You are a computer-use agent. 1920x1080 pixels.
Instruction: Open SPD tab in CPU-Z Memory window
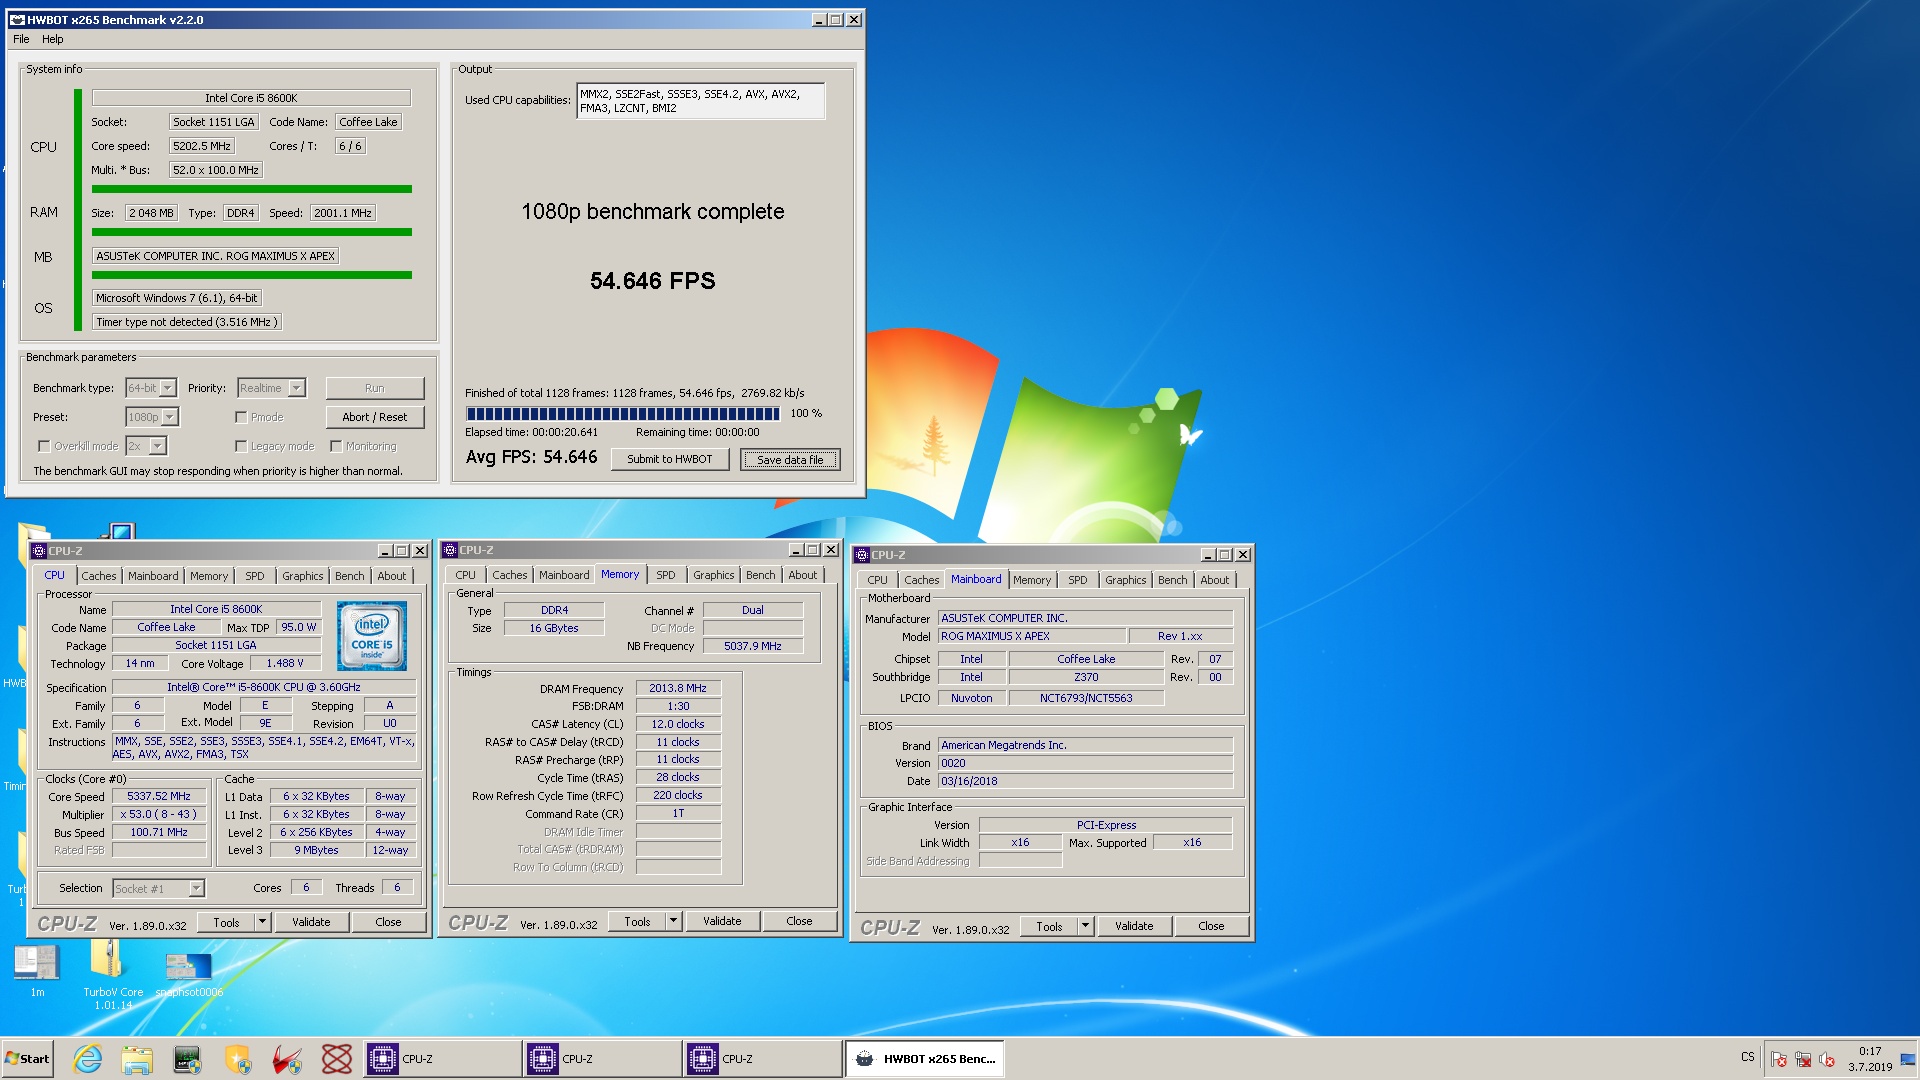pyautogui.click(x=666, y=575)
